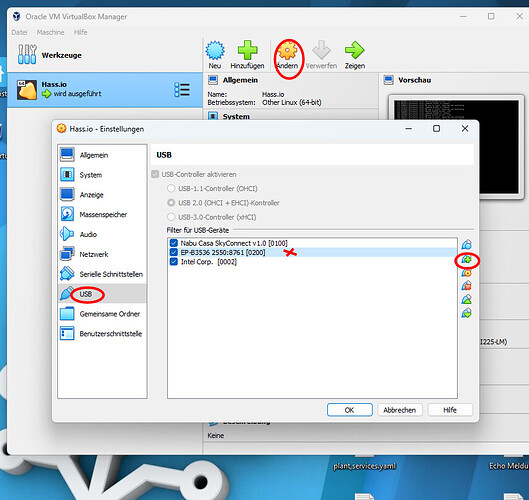
Task: Open the Netzwerk settings category
Action: tap(103, 254)
